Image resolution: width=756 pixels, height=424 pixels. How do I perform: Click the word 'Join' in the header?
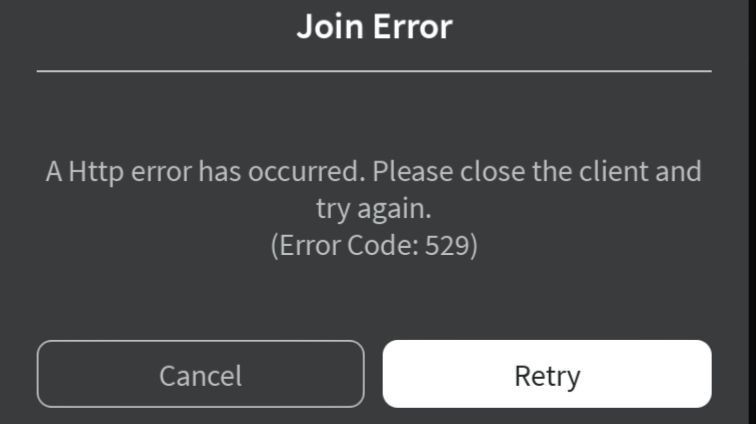[330, 27]
